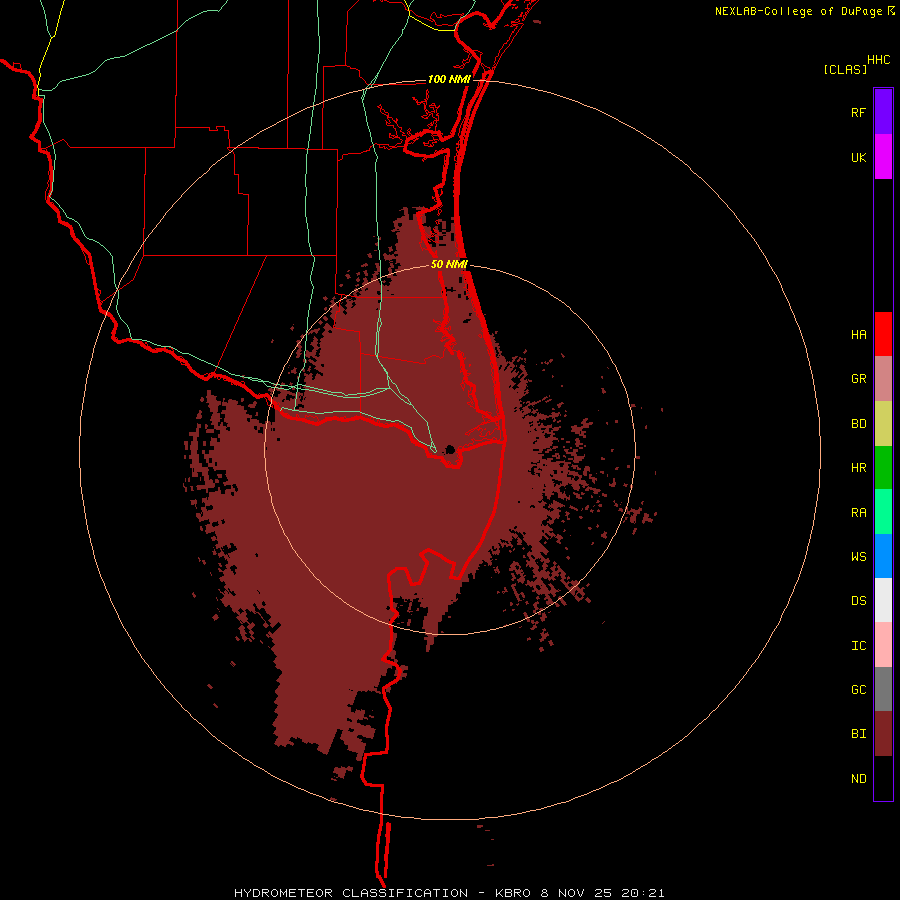Click the "[CLAS]" units label
Screen dimensions: 900x900
845,70
